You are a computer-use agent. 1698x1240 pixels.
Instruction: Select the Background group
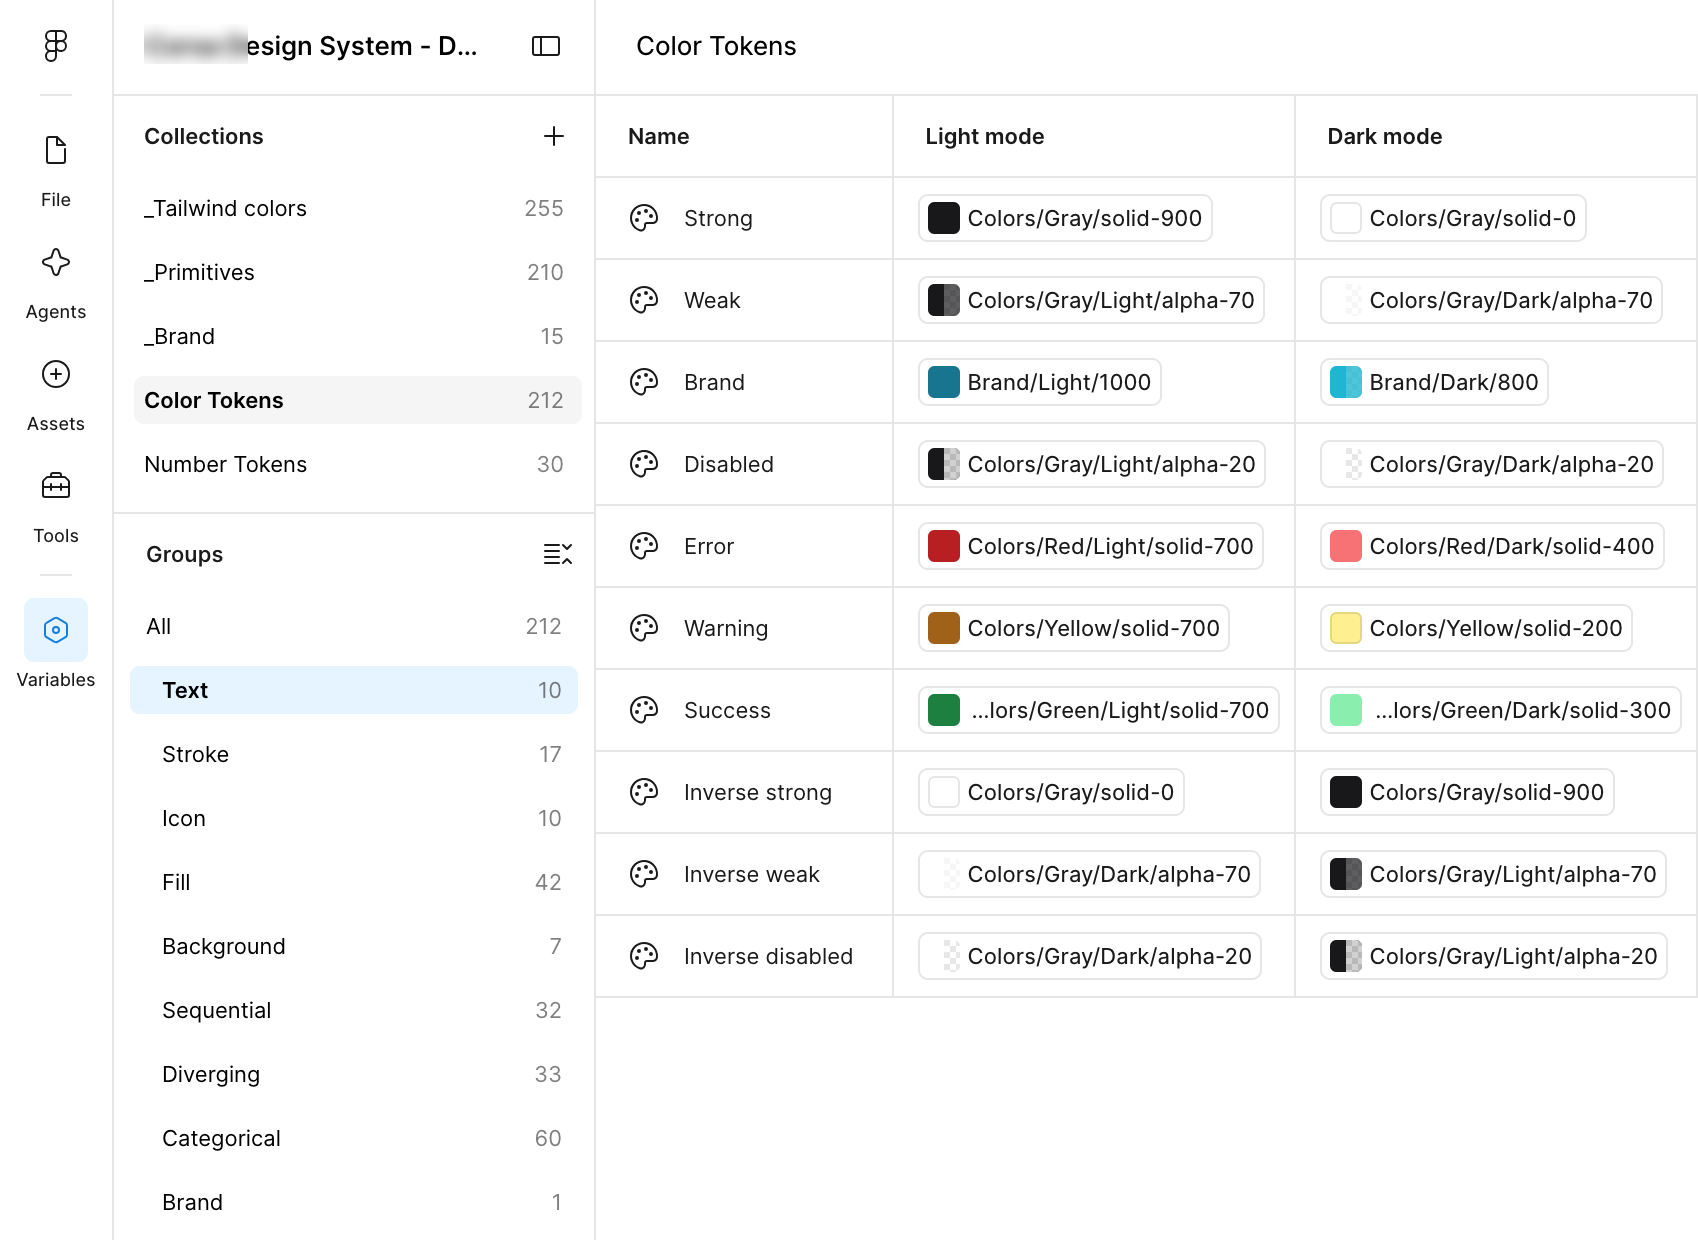(354, 946)
